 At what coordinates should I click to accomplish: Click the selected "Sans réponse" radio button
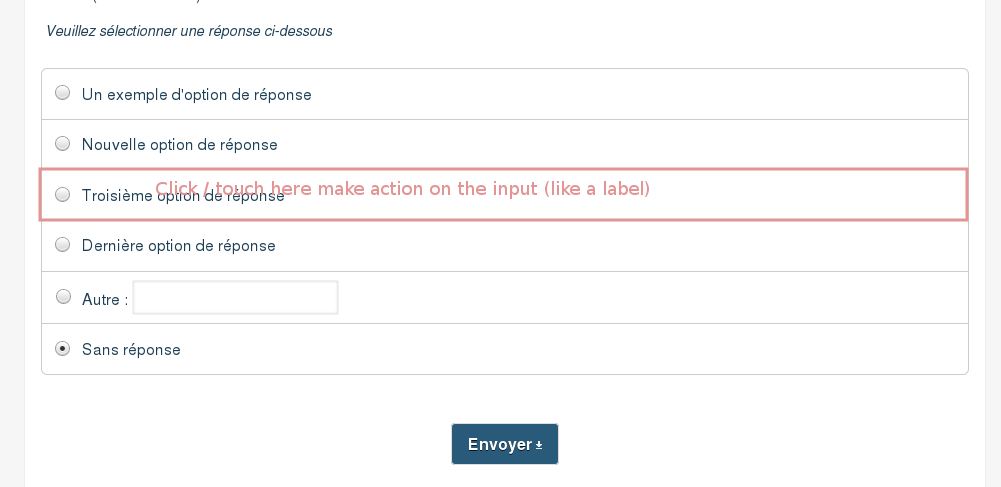tap(63, 349)
